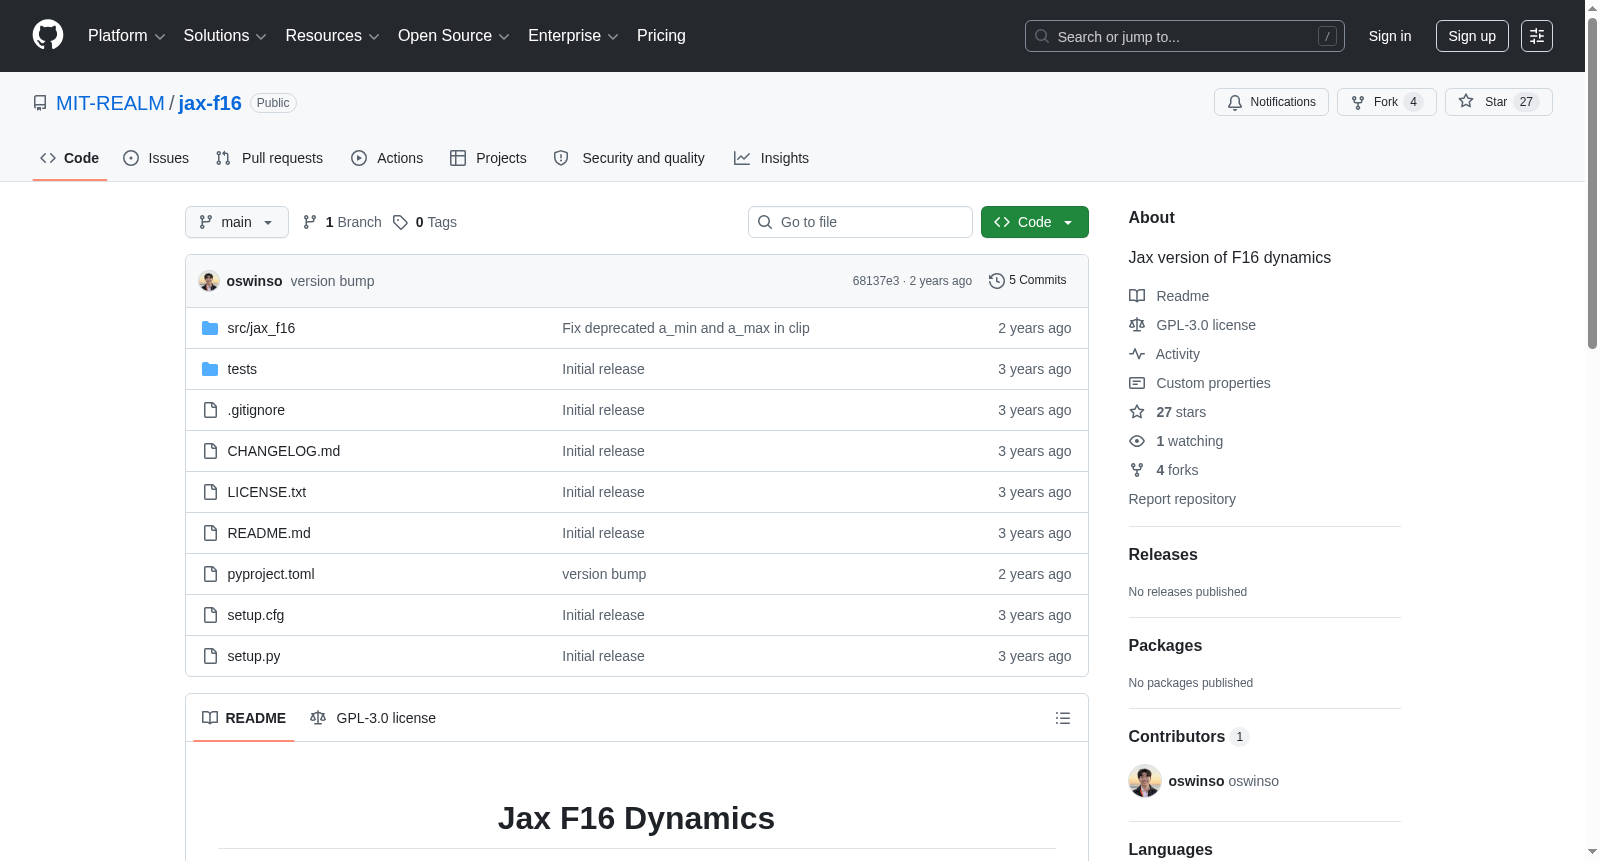Open oswinso's contributor avatar
The width and height of the screenshot is (1600, 861).
coord(1145,781)
